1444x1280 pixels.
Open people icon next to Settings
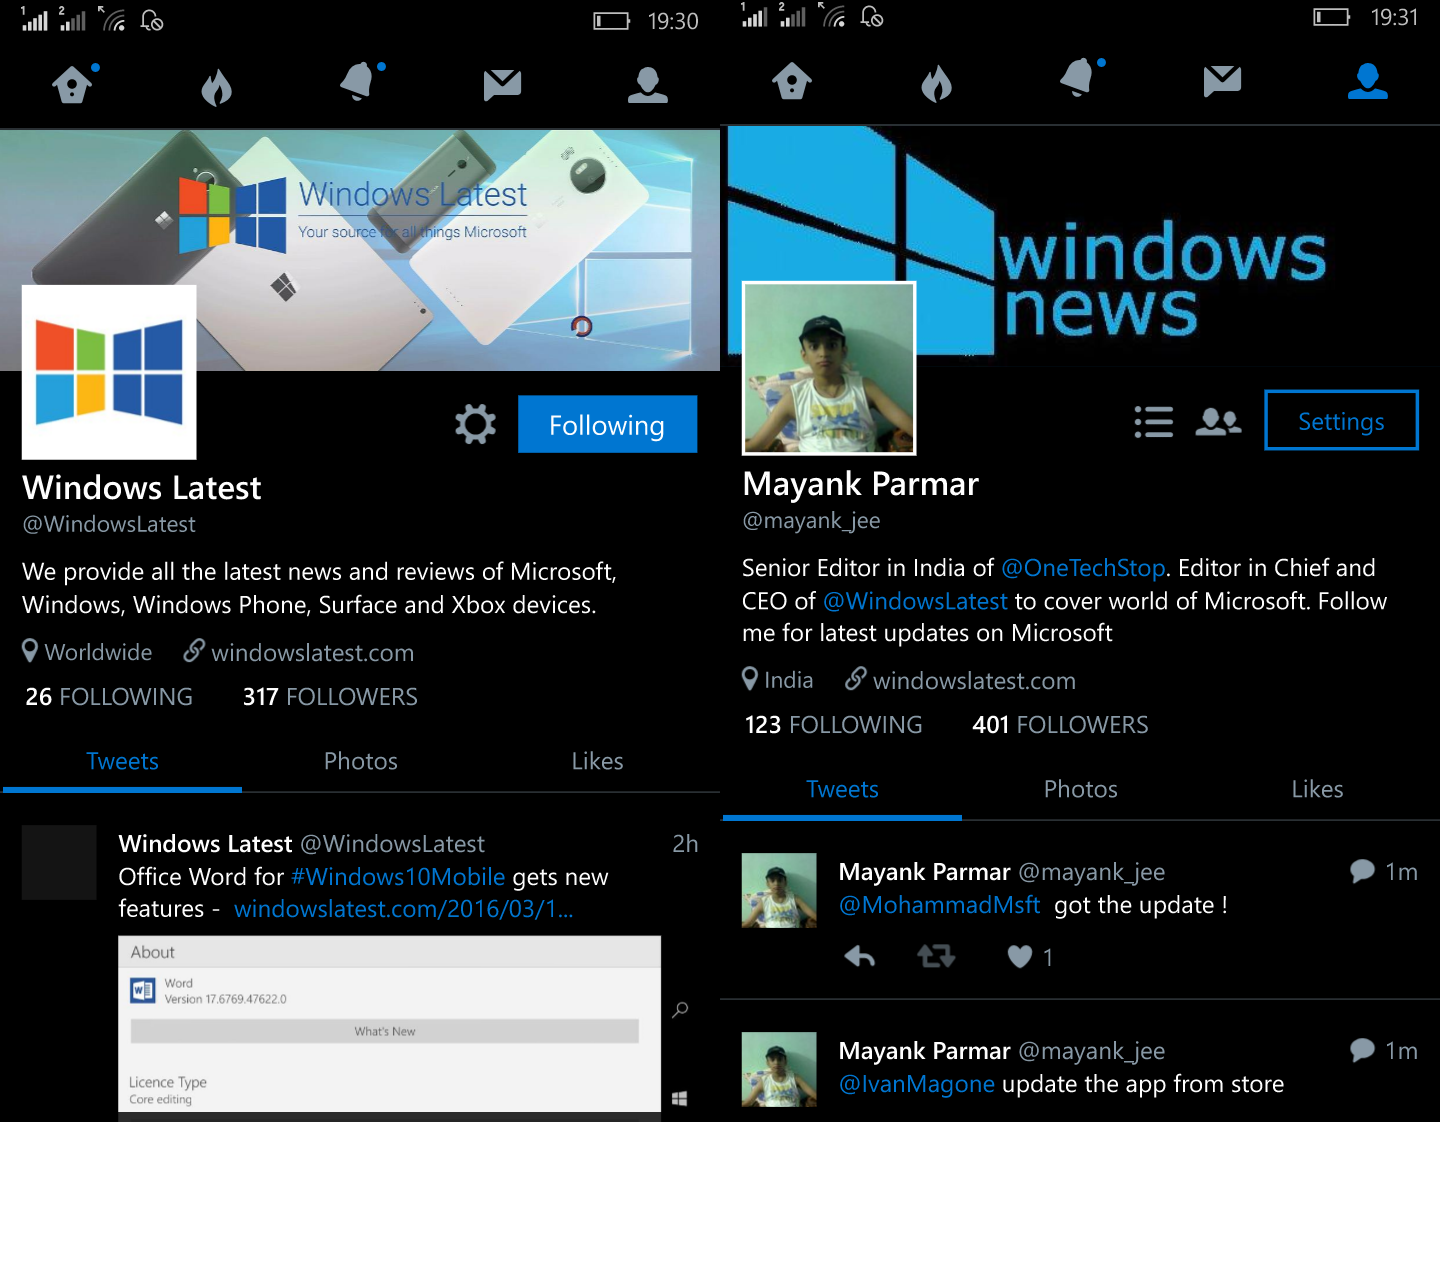click(1218, 422)
